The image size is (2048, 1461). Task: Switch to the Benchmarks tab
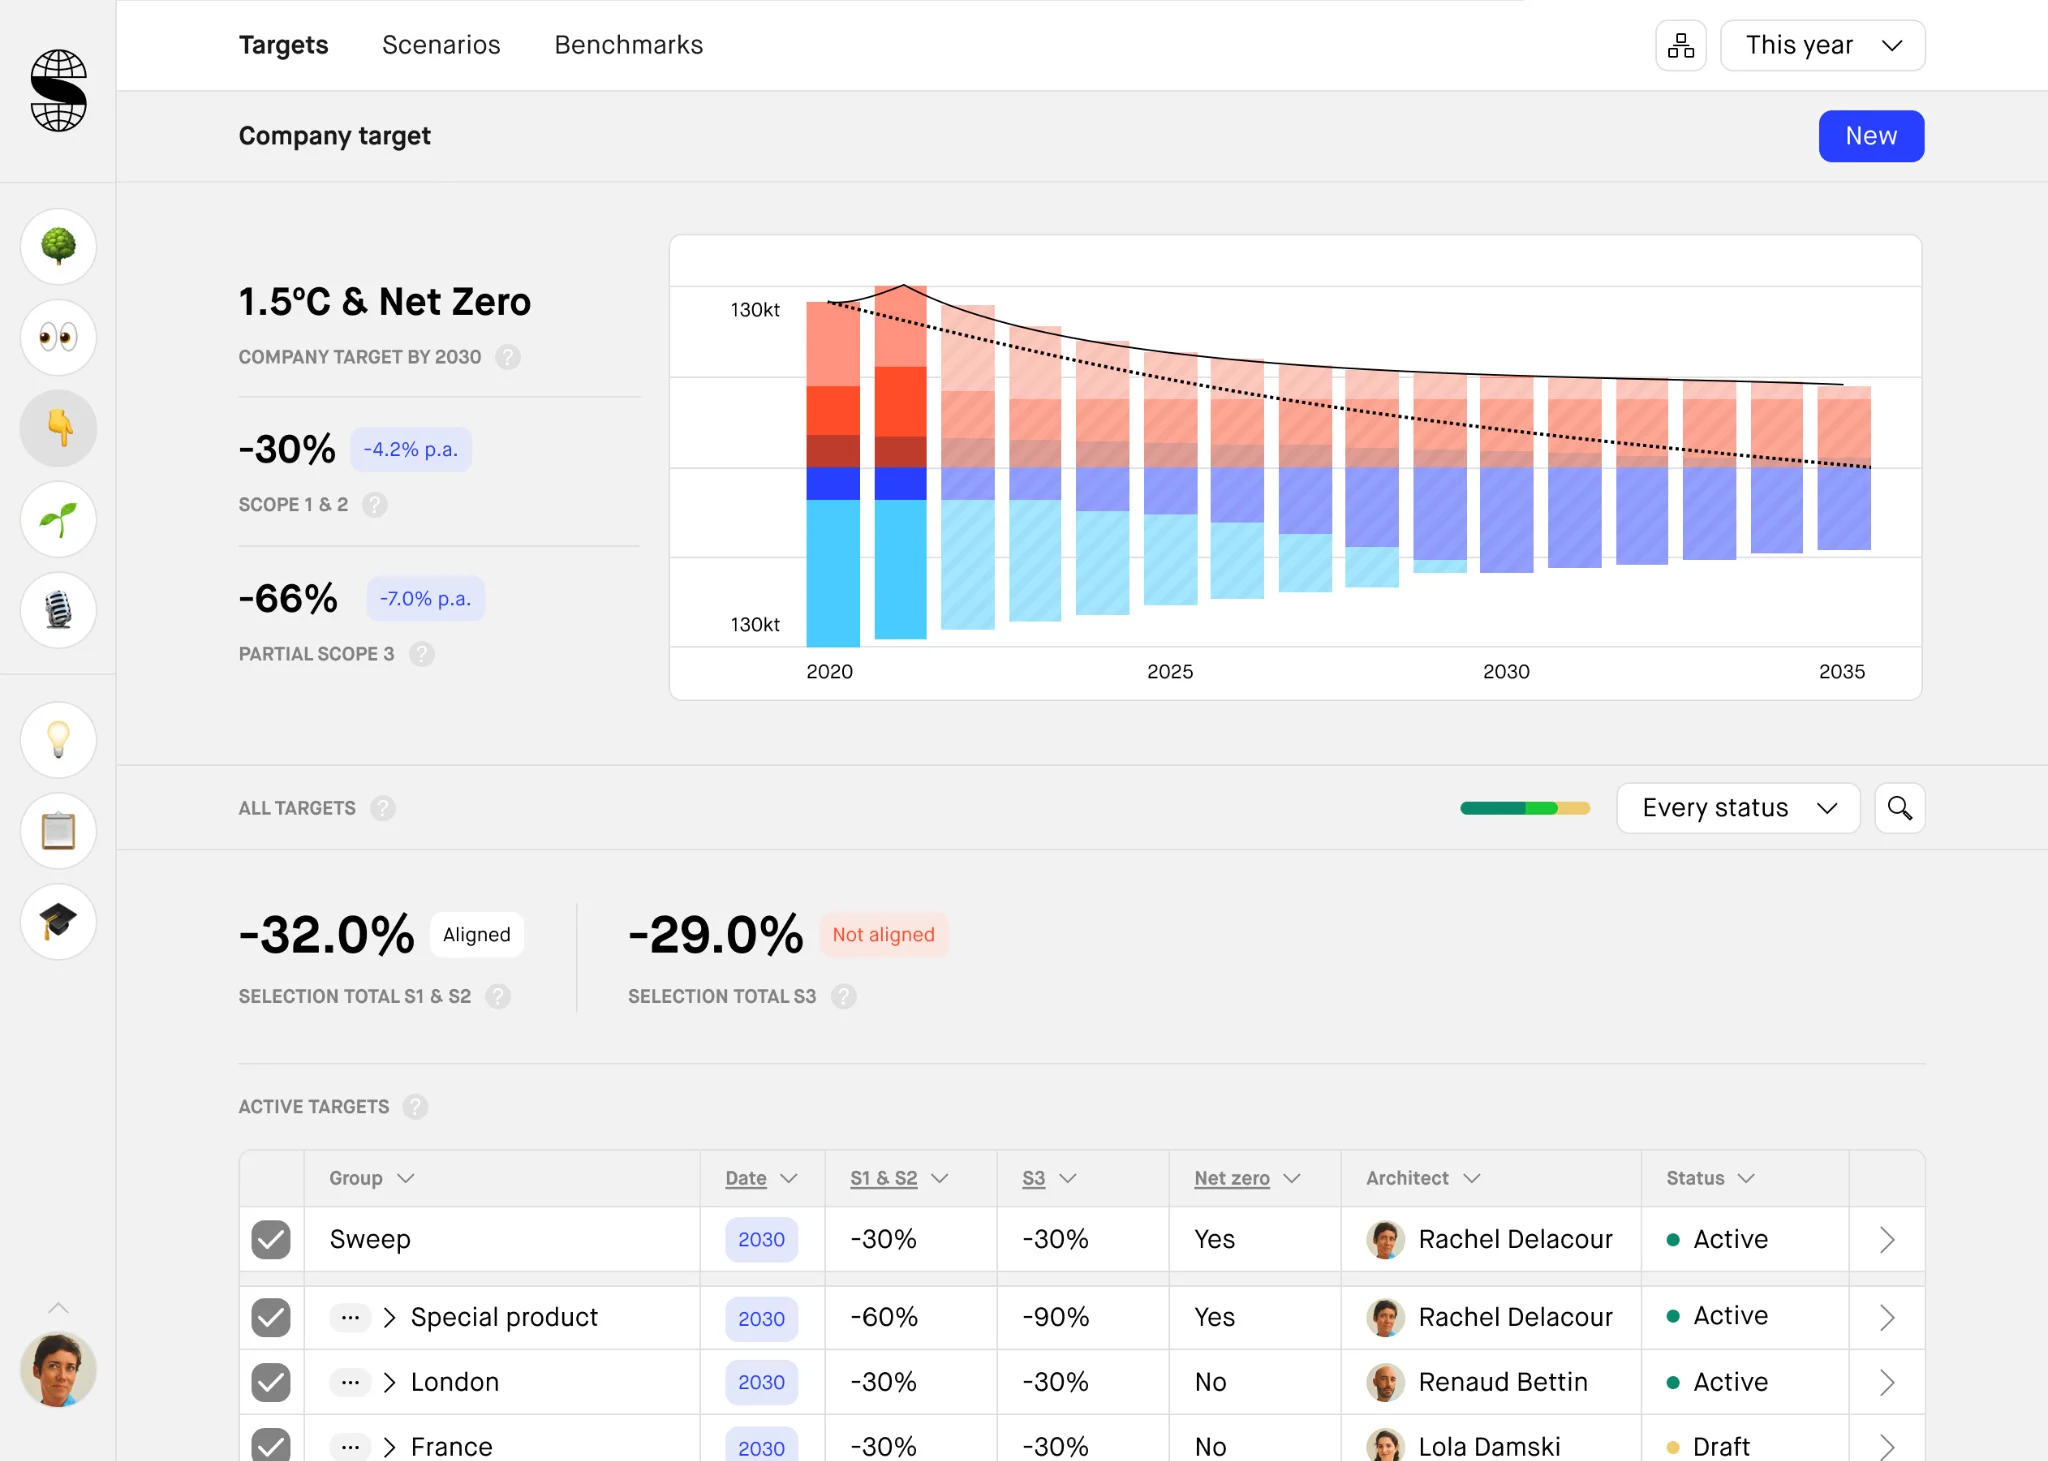coord(629,45)
